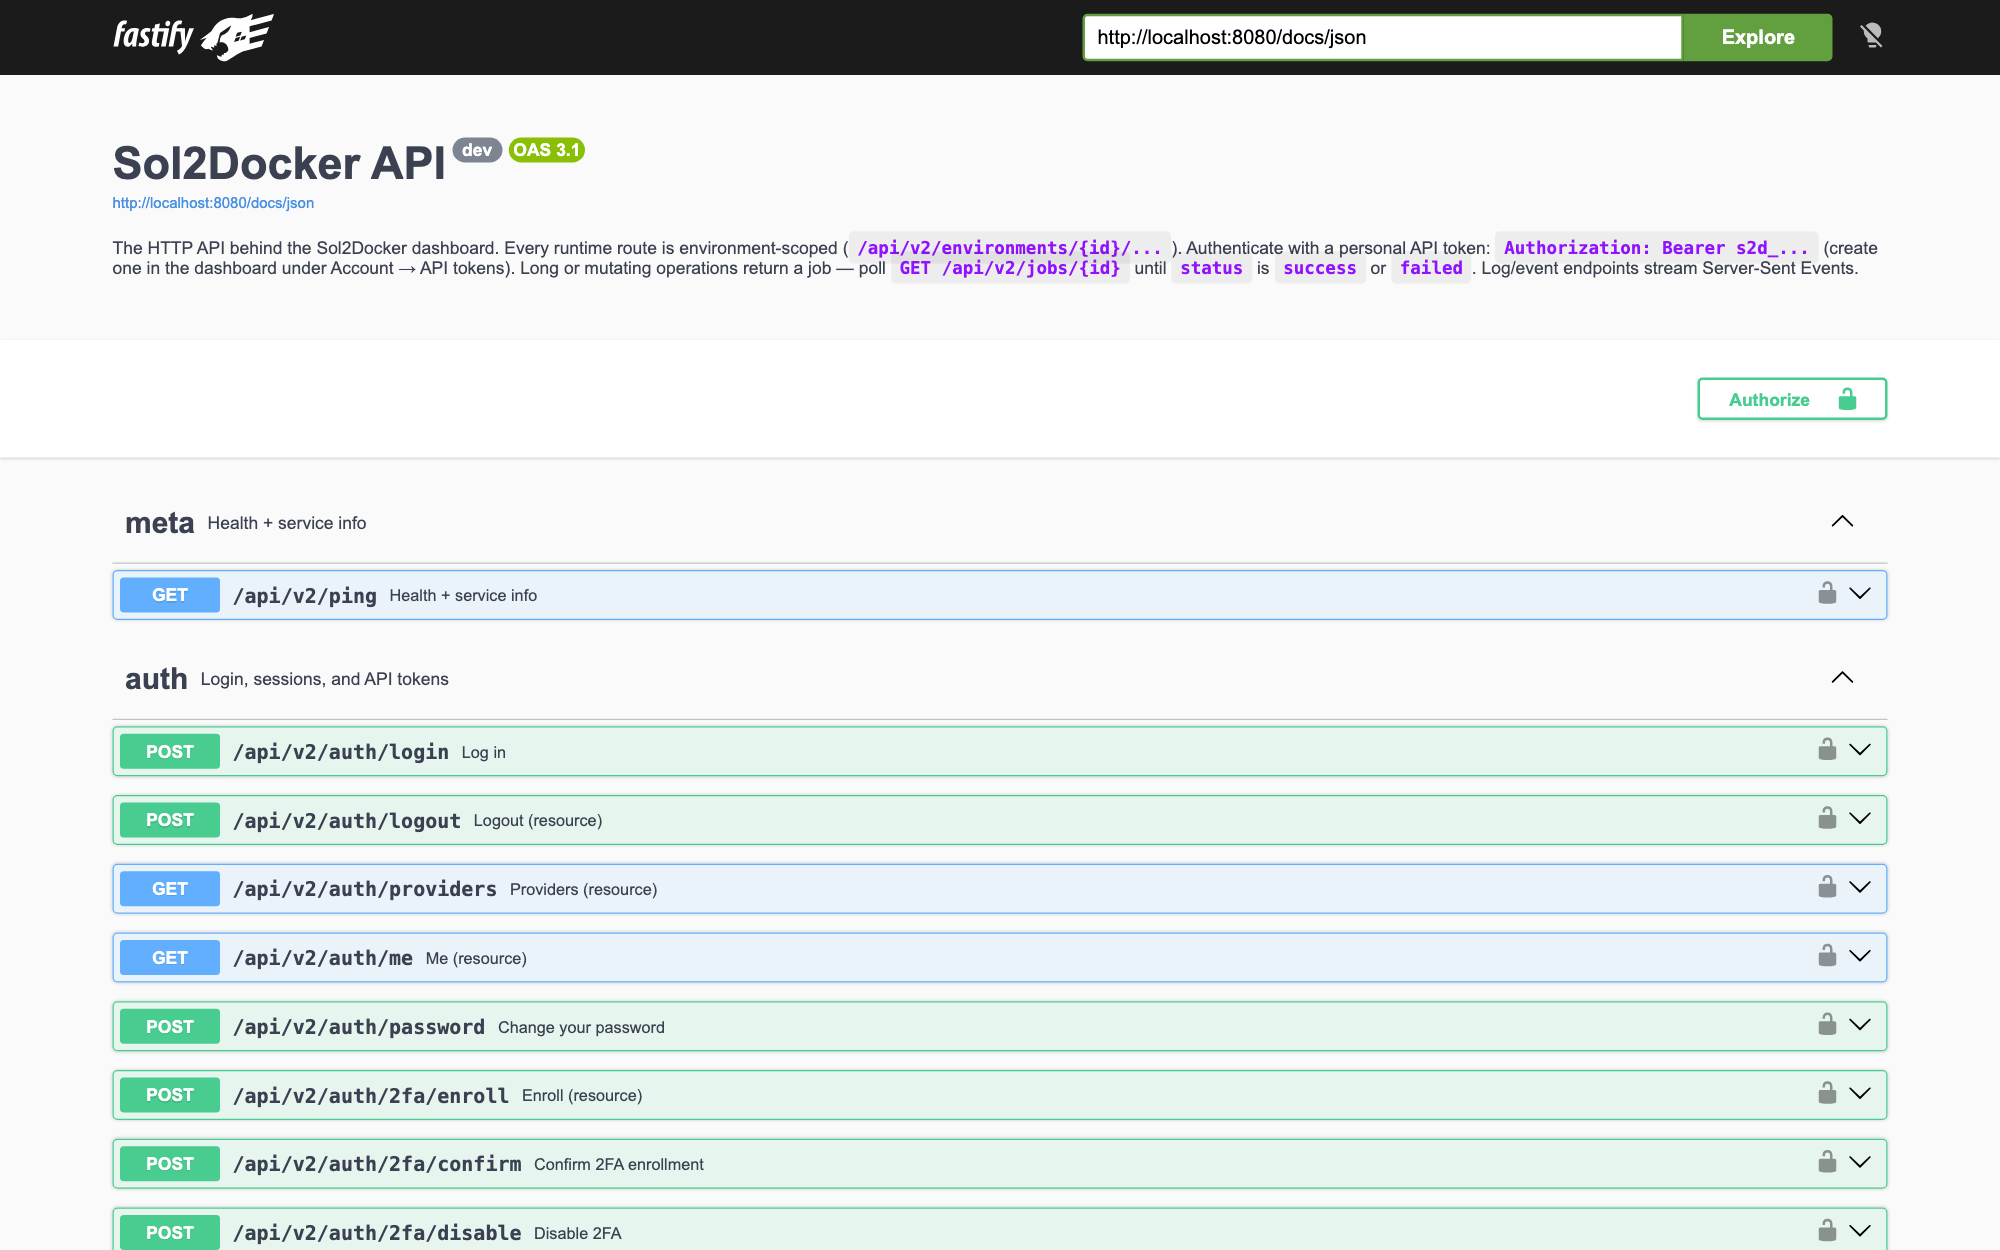
Task: Click 'Disable 2FA' summary text
Action: point(578,1233)
